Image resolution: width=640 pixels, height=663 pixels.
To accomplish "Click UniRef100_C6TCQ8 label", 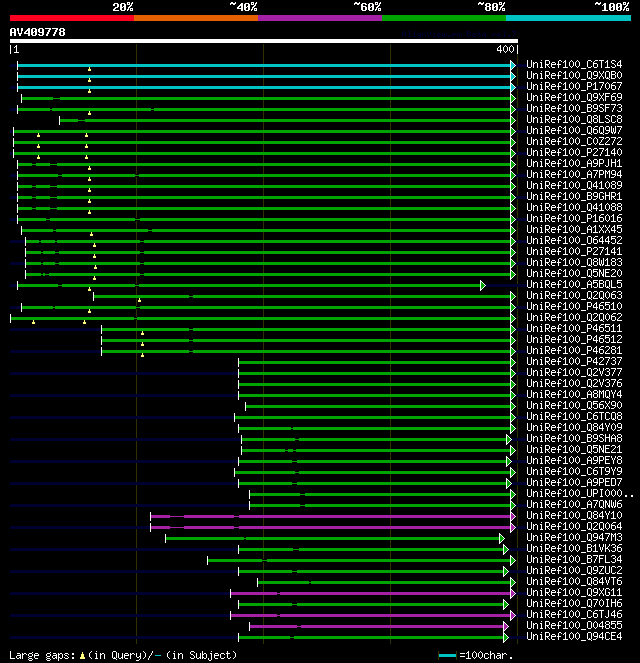I will (574, 416).
